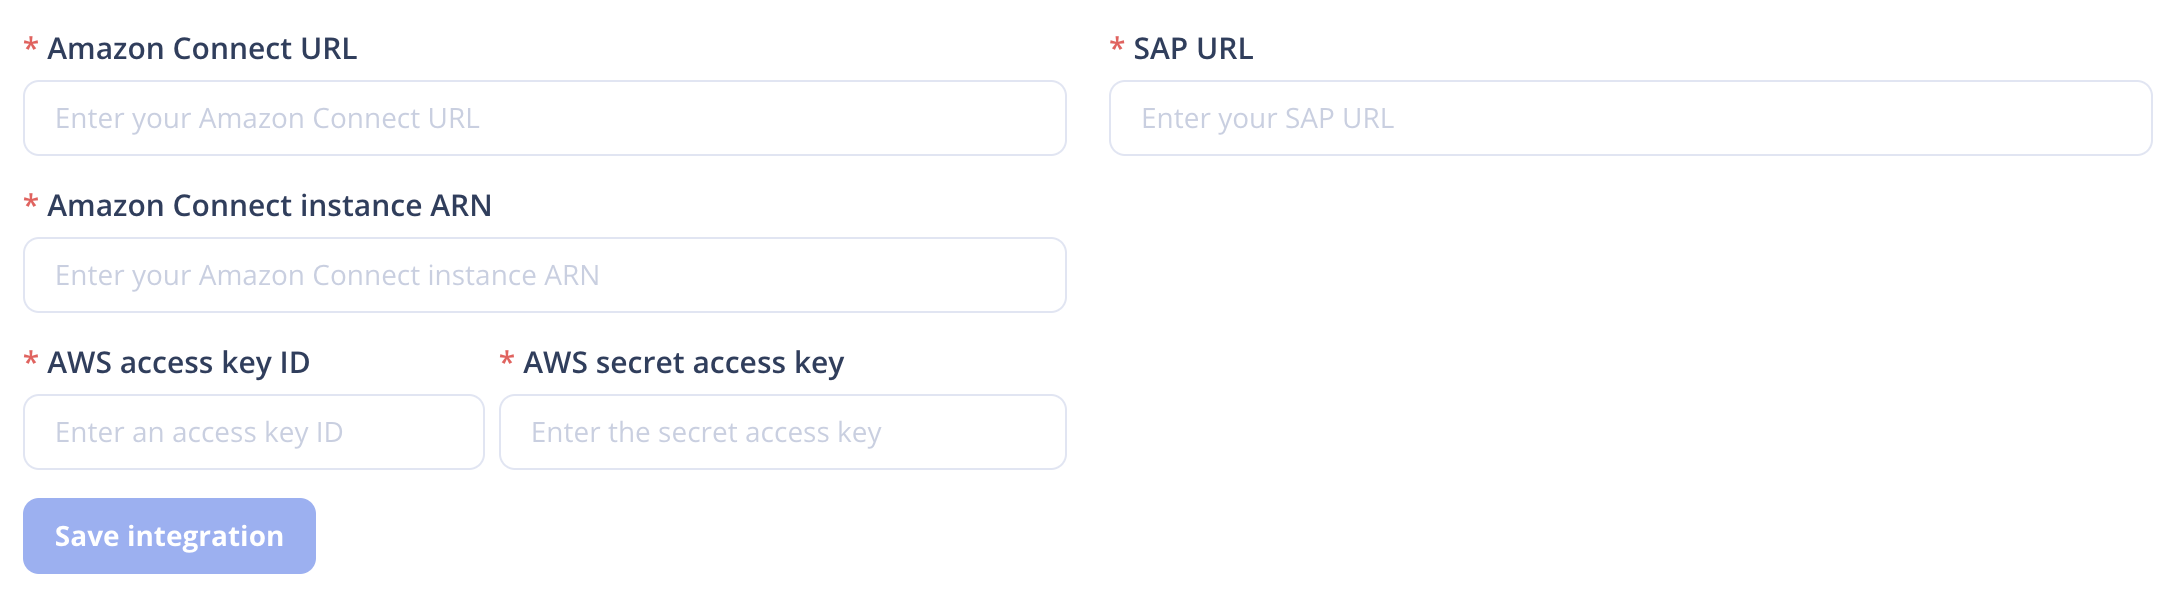Select the AWS secret access key label
This screenshot has height=596, width=2178.
(x=683, y=362)
